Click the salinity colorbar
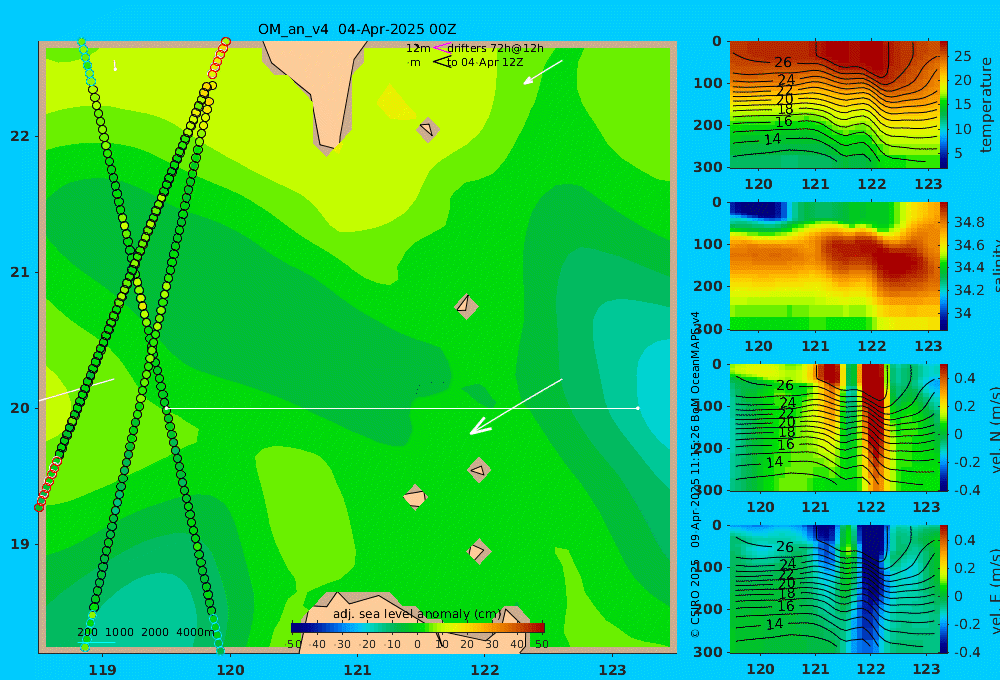 point(944,266)
